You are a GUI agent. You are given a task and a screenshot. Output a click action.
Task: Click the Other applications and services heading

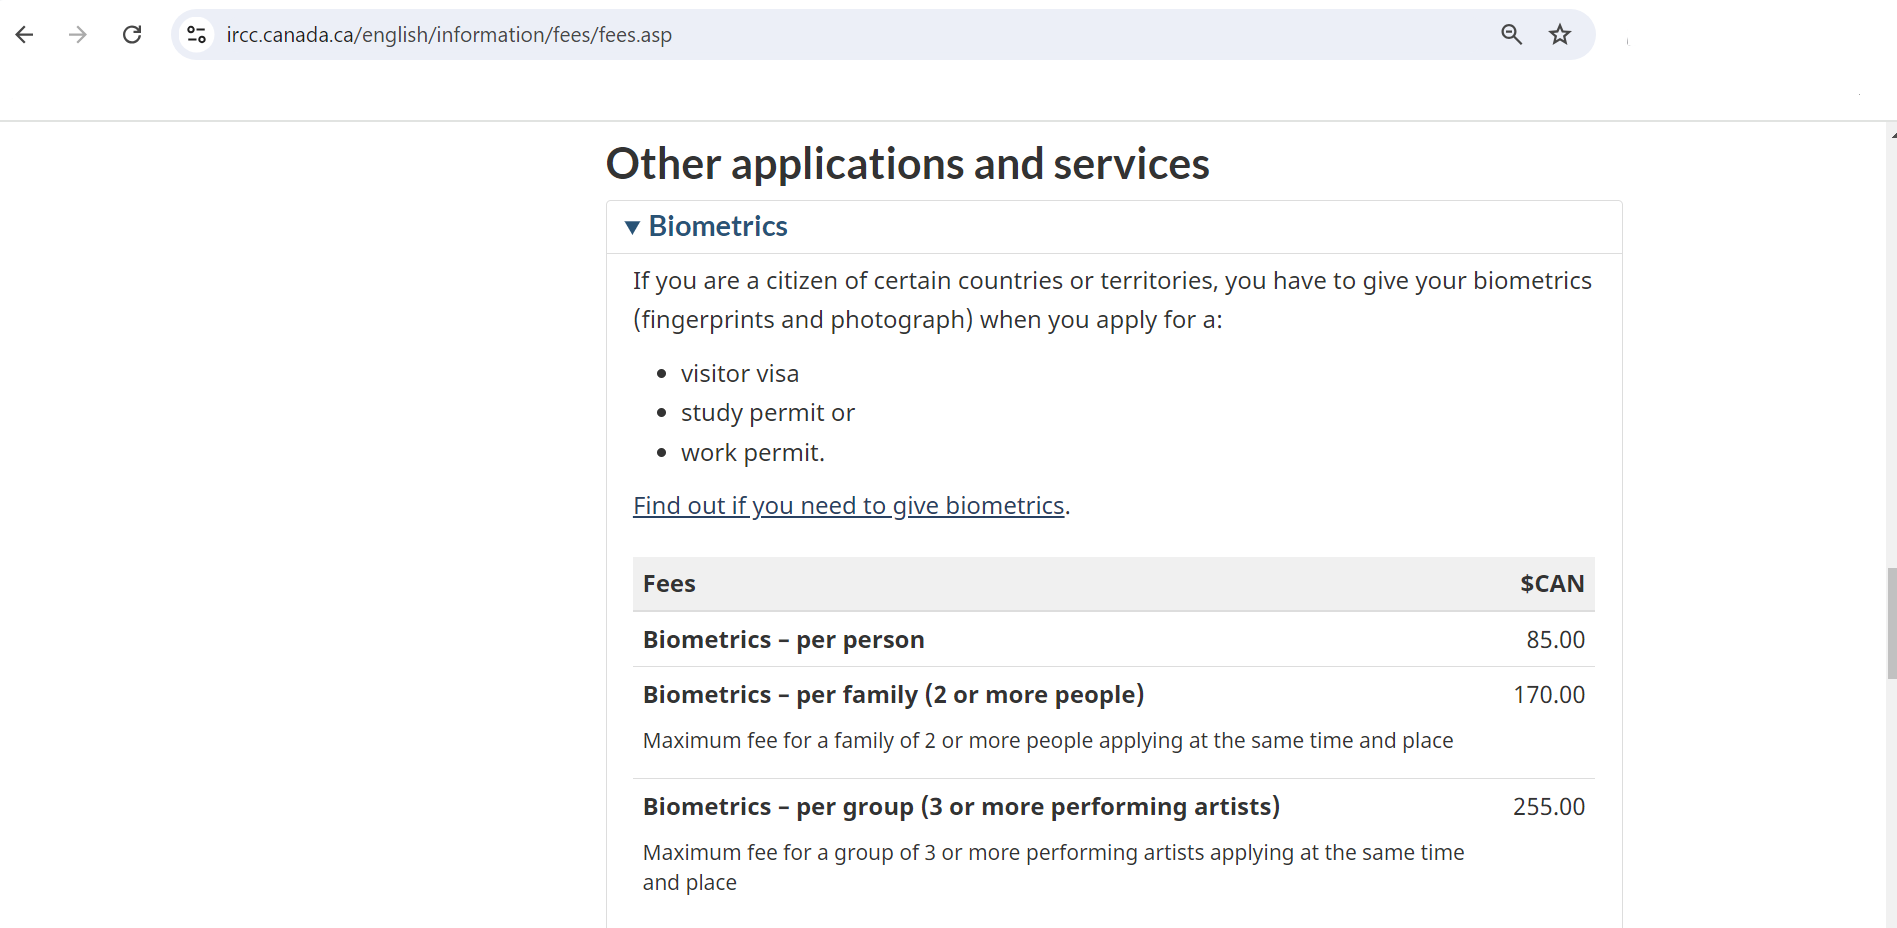(x=907, y=163)
